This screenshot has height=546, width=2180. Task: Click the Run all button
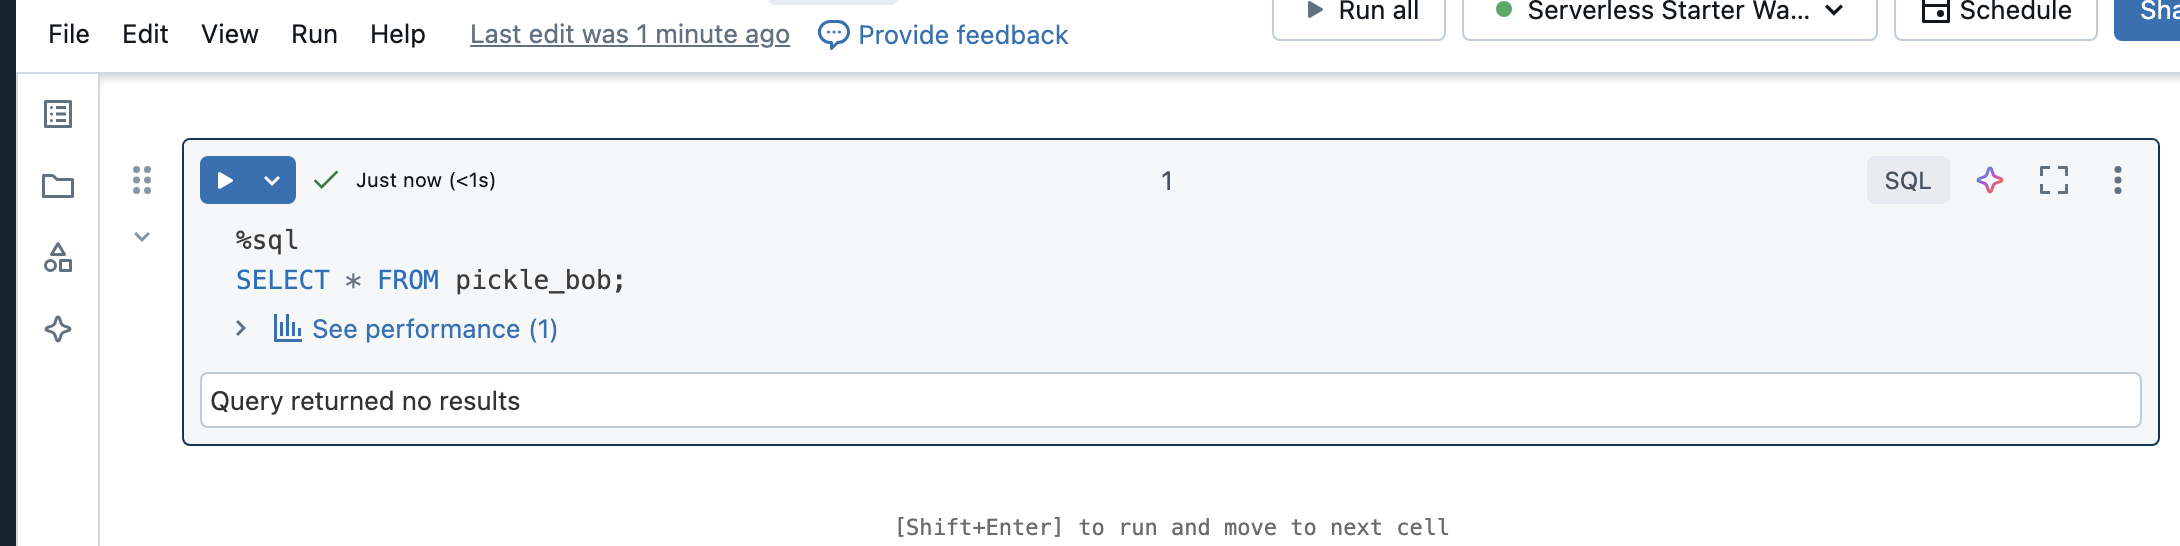click(x=1359, y=14)
